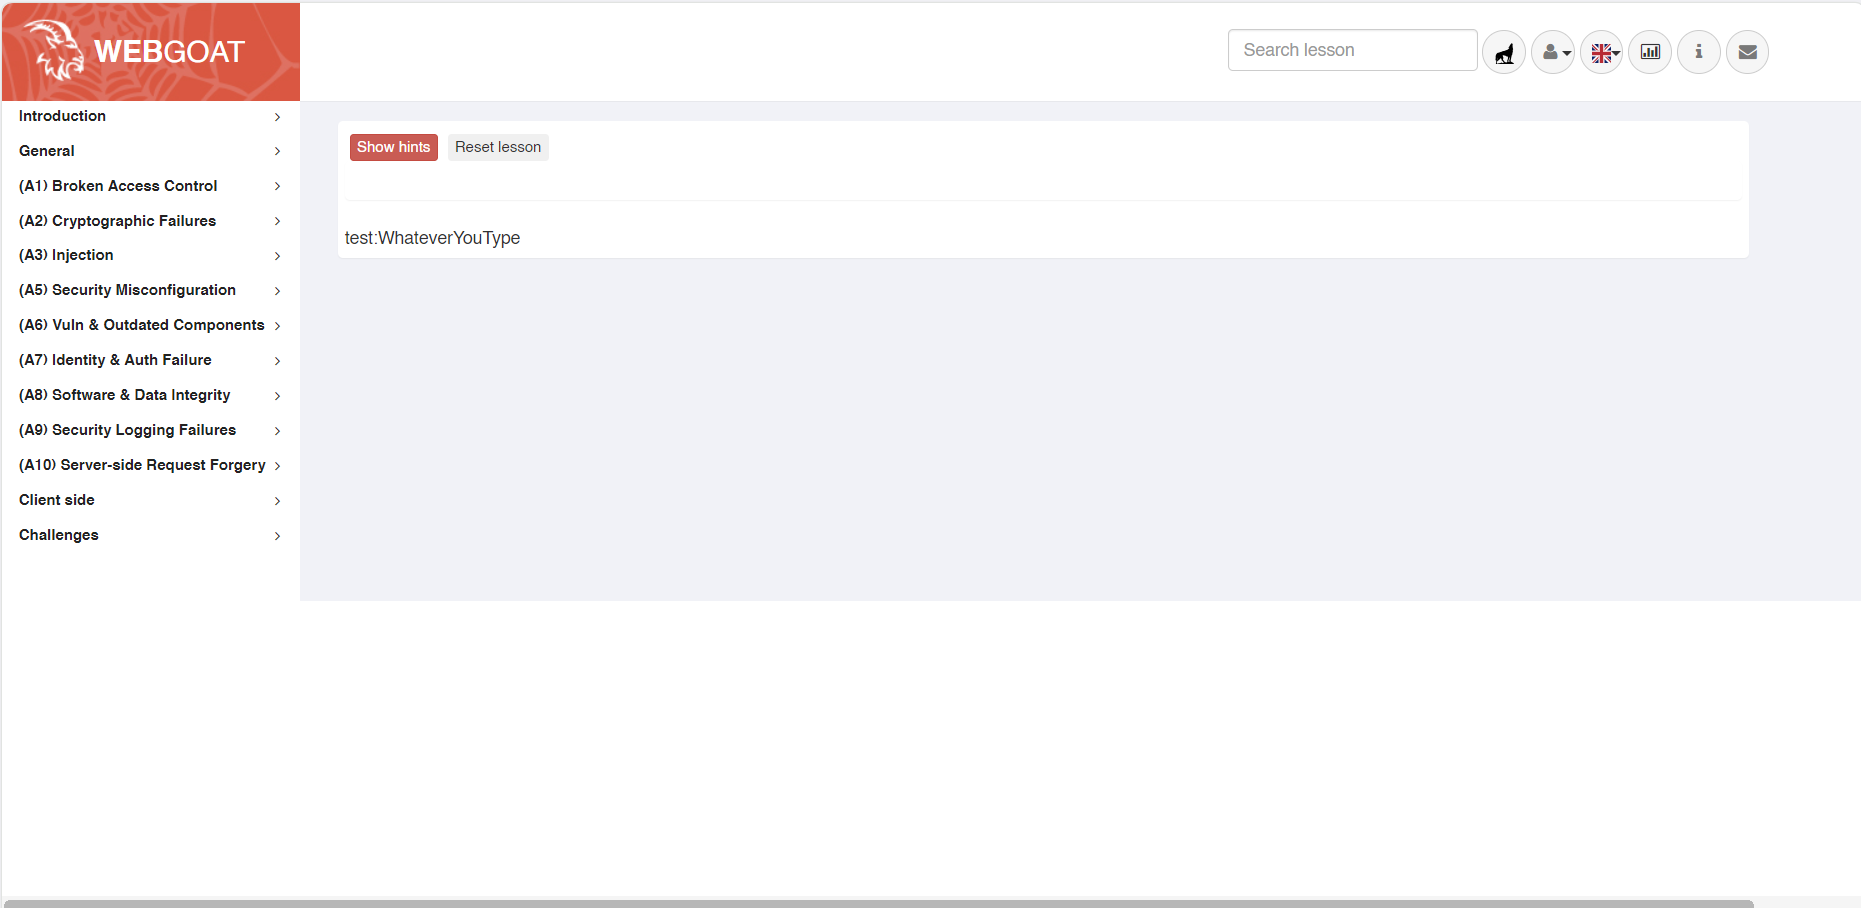Expand chevron beside Client side
Image resolution: width=1861 pixels, height=908 pixels.
(277, 501)
